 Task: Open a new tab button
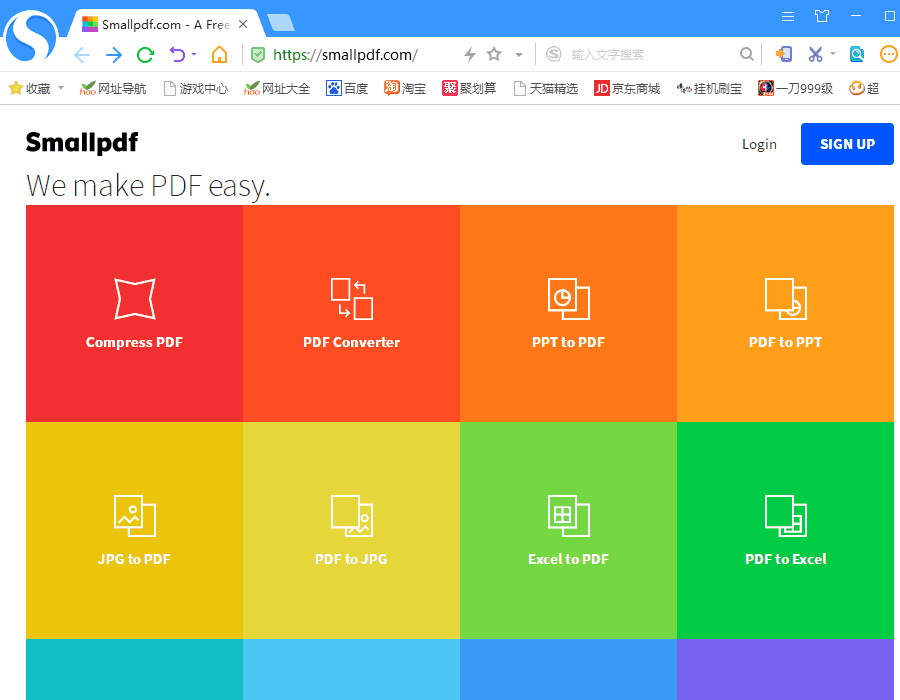pos(281,23)
